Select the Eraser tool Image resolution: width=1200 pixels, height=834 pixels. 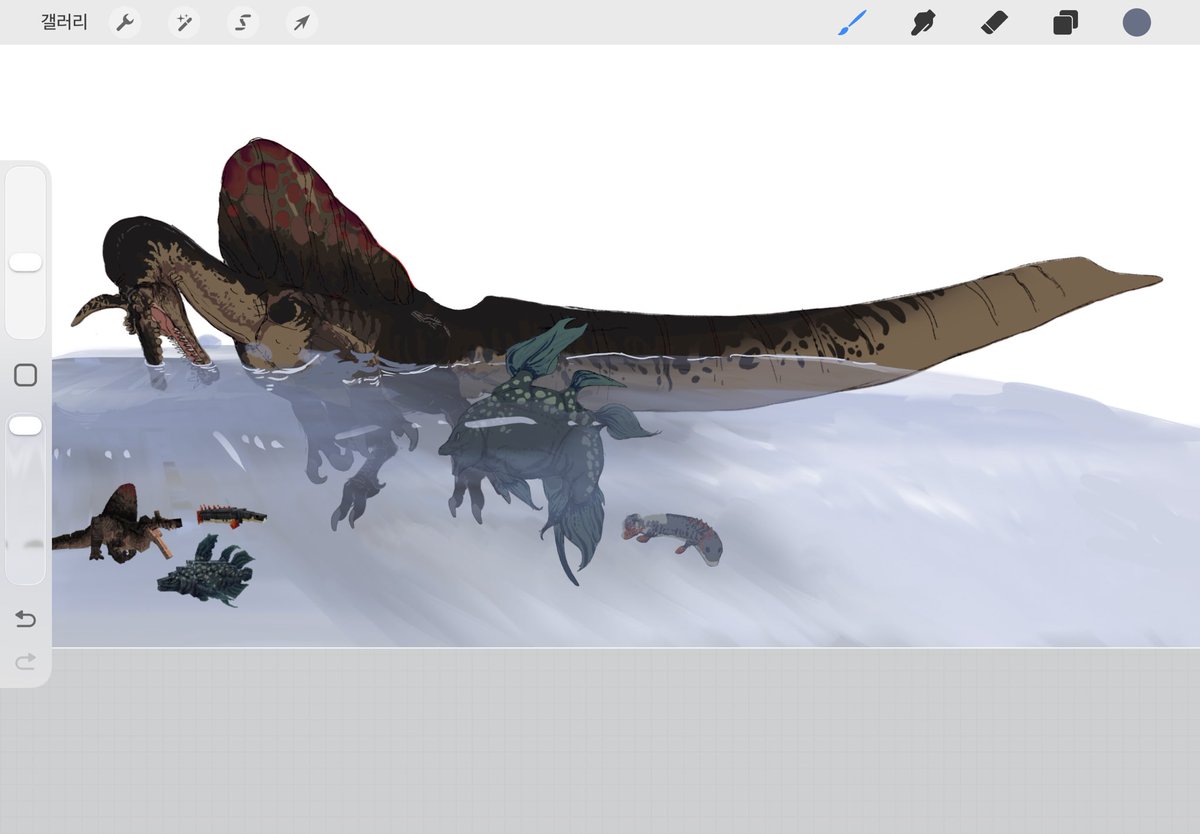click(x=993, y=22)
